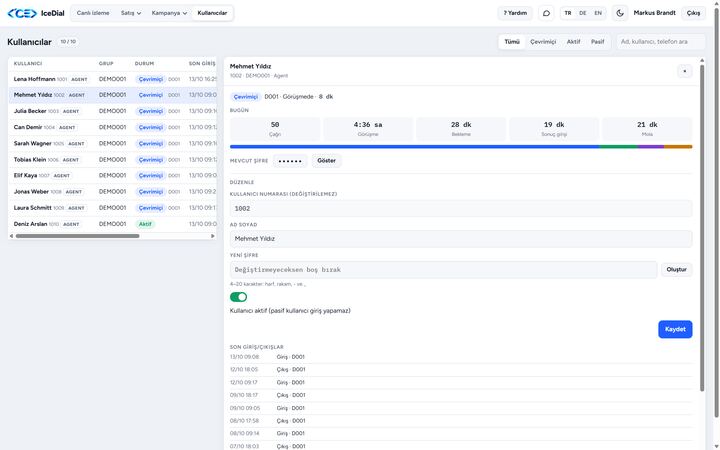The height and width of the screenshot is (450, 720).
Task: Click the Çıkış logout button
Action: point(693,13)
